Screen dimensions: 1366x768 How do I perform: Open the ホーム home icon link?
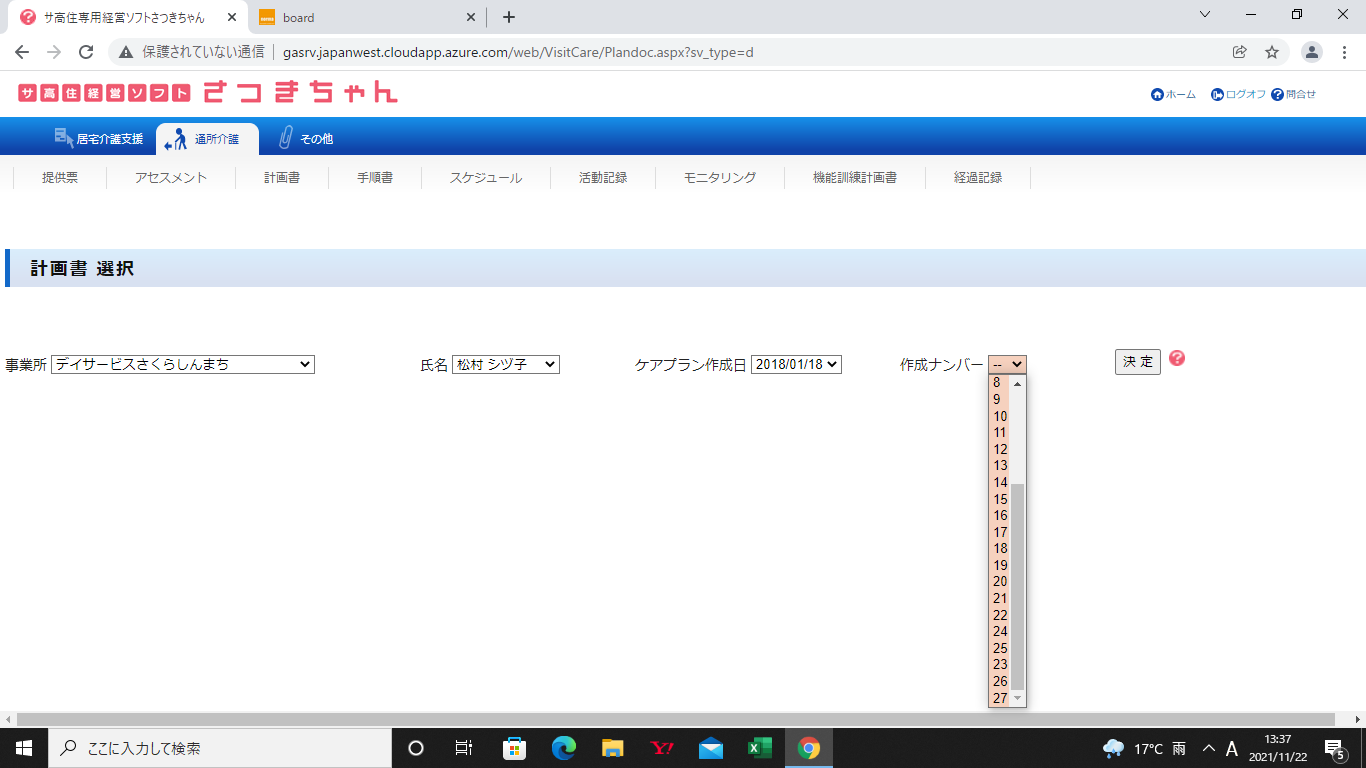pyautogui.click(x=1157, y=94)
